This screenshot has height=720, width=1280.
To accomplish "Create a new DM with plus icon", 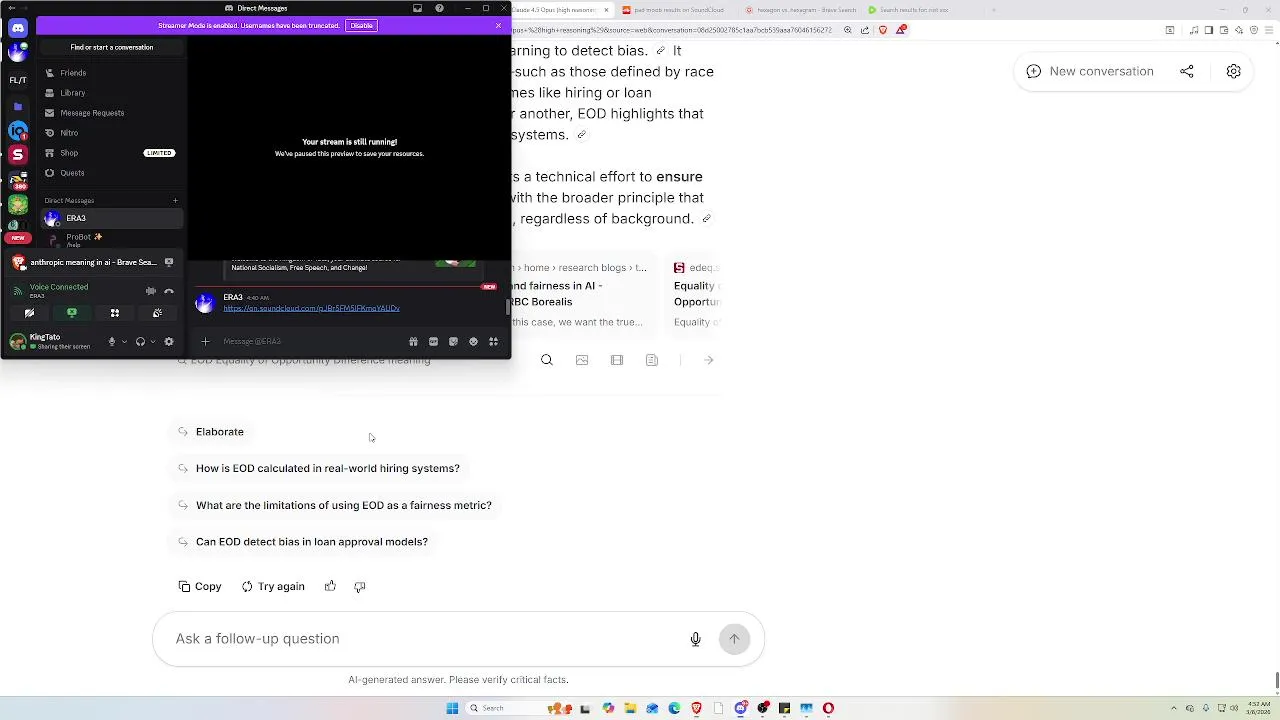I will pyautogui.click(x=175, y=201).
